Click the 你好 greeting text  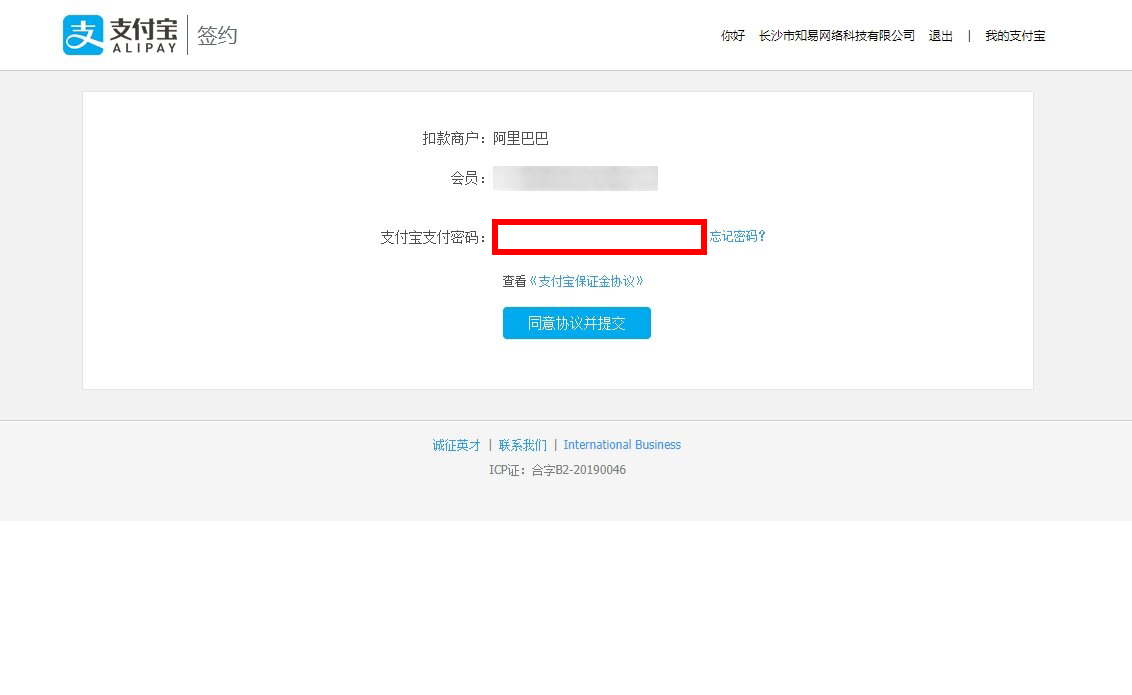[x=733, y=36]
